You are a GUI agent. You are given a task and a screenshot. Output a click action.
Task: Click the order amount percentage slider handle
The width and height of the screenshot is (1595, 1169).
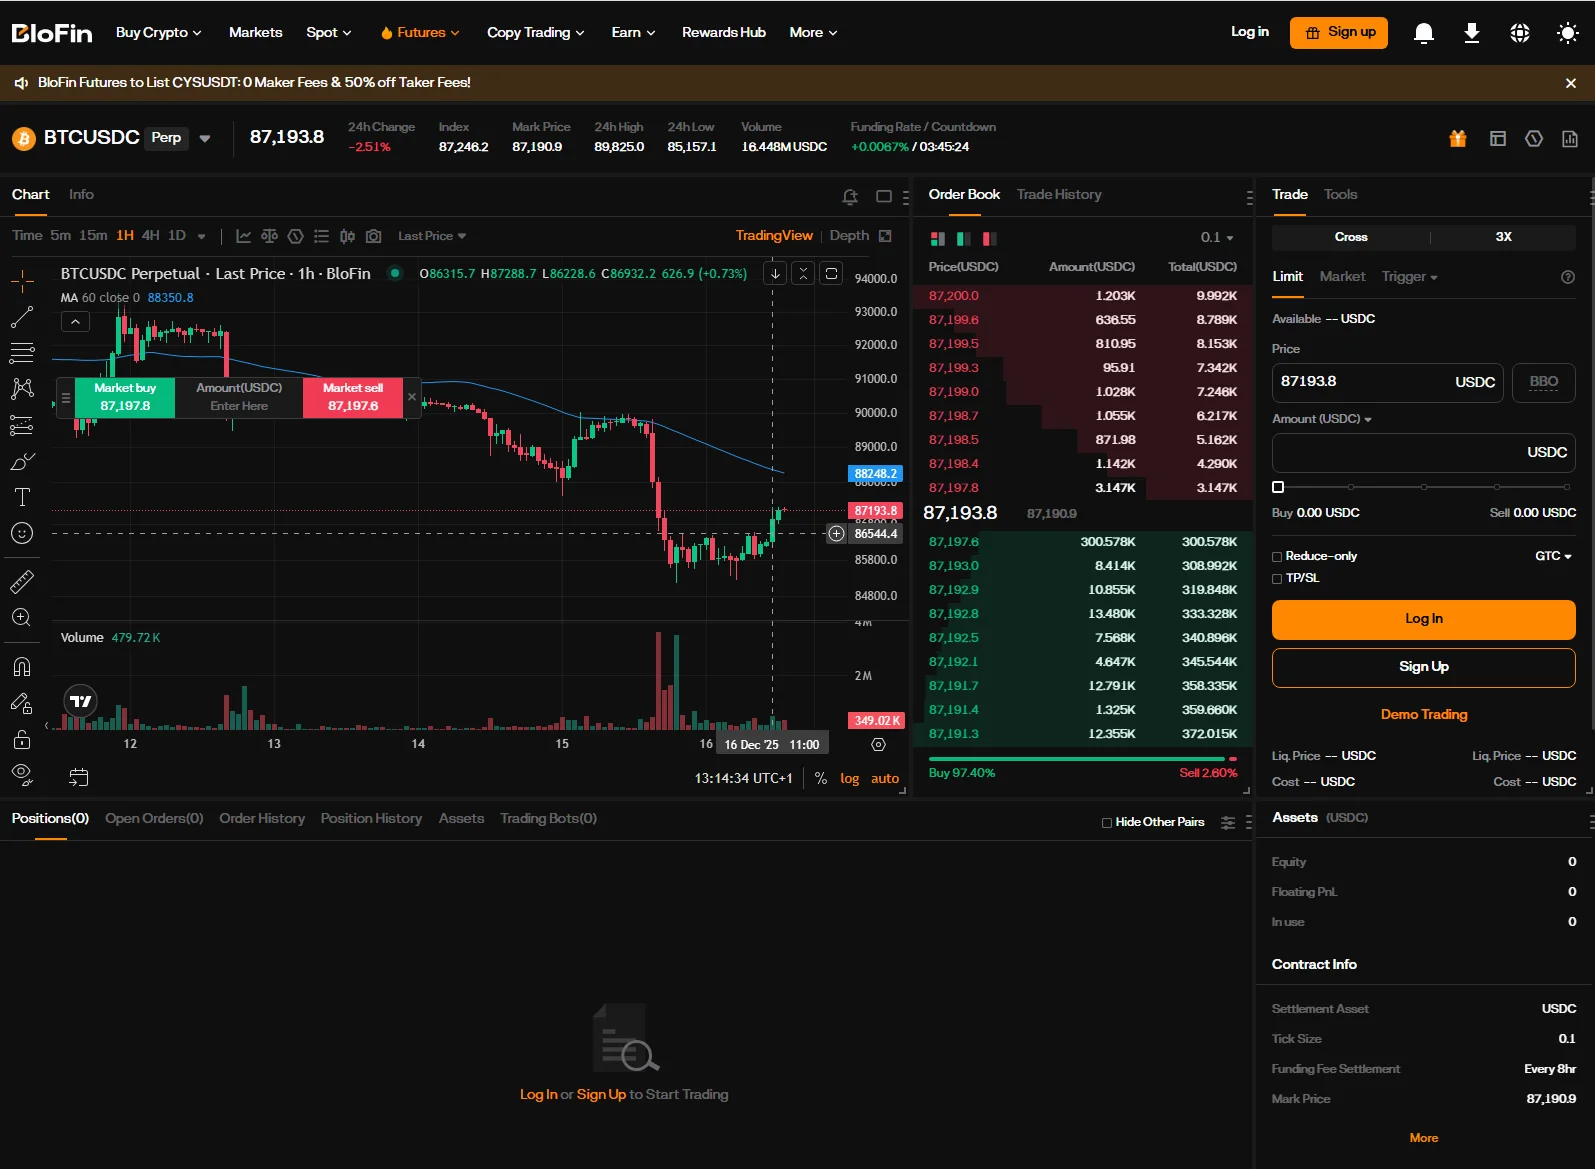coord(1278,487)
